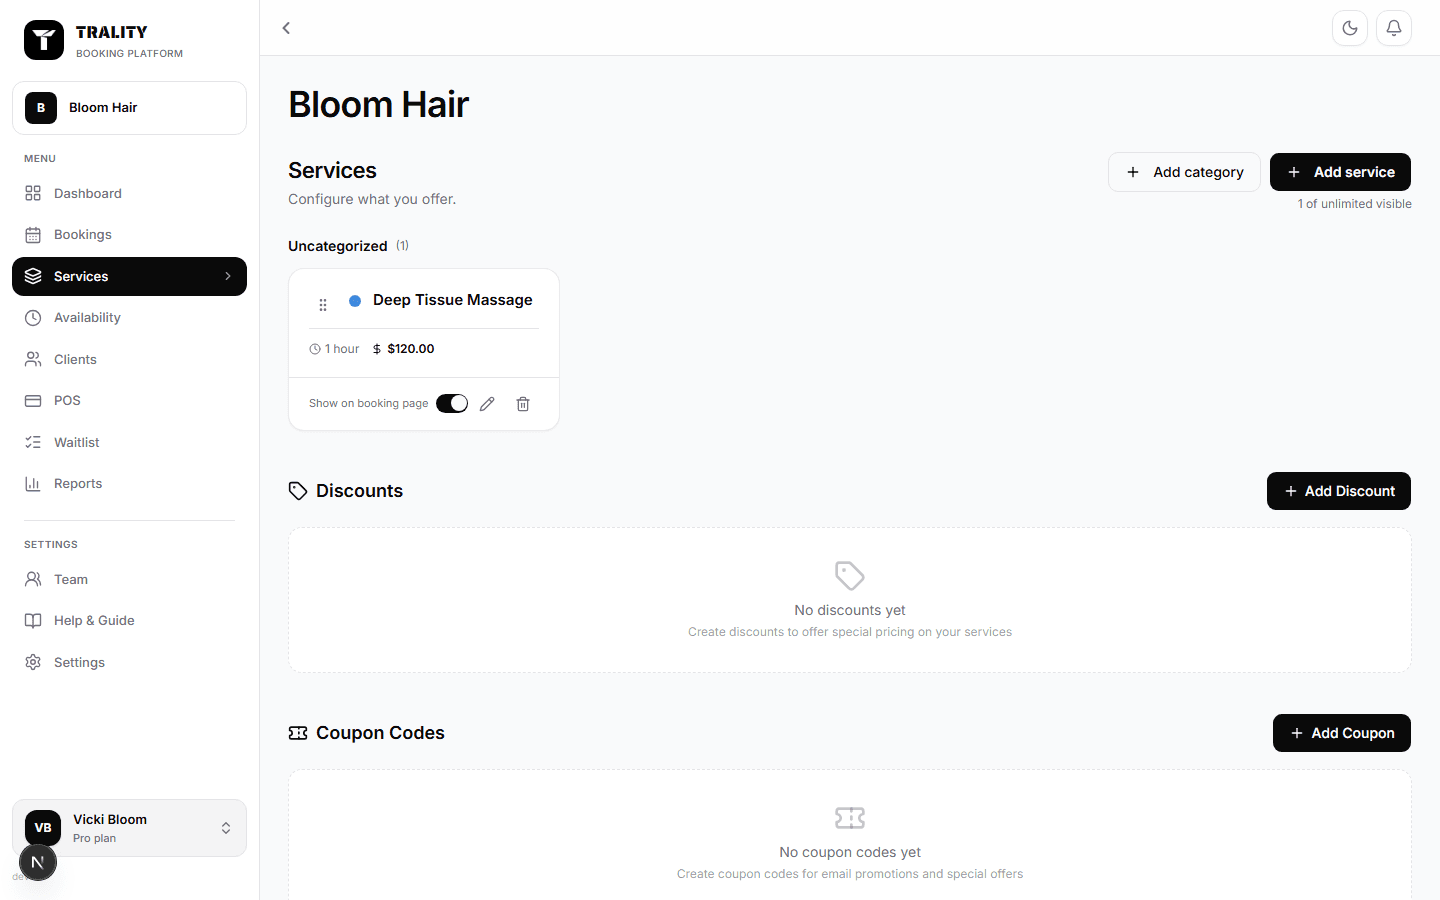Toggle Show on booking page switch
The height and width of the screenshot is (900, 1440).
point(452,403)
